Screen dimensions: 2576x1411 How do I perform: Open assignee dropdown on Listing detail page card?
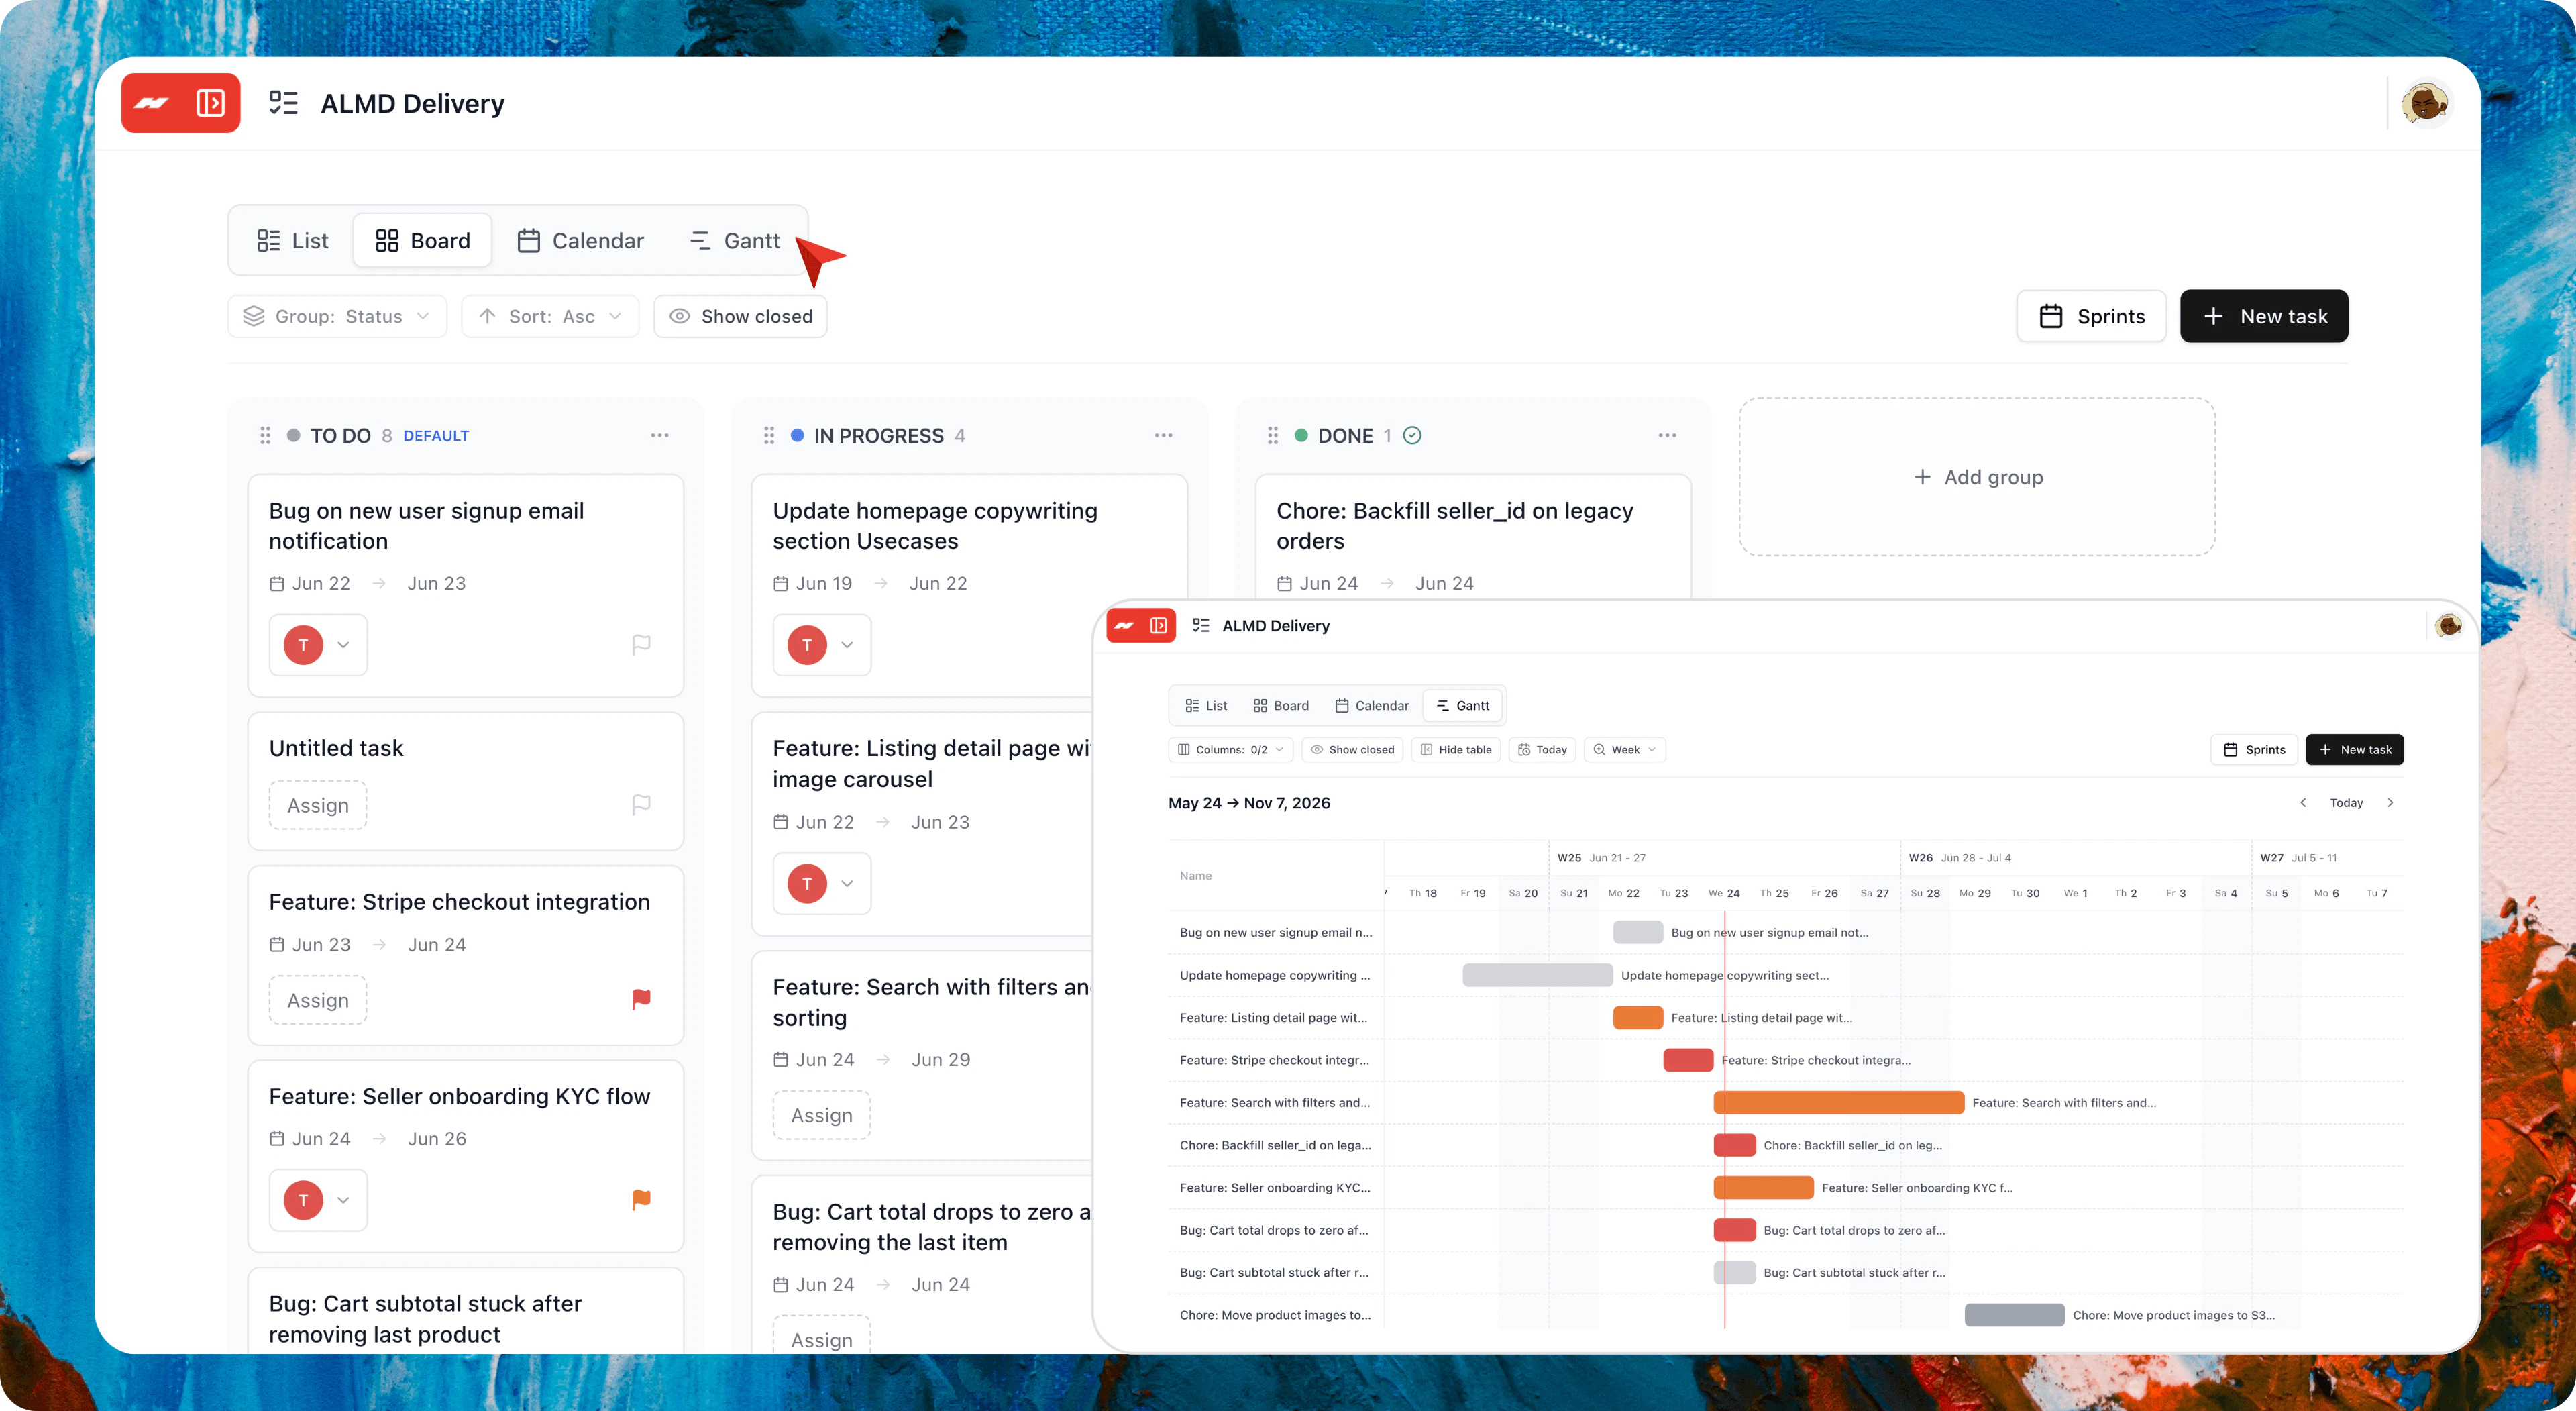[x=822, y=884]
